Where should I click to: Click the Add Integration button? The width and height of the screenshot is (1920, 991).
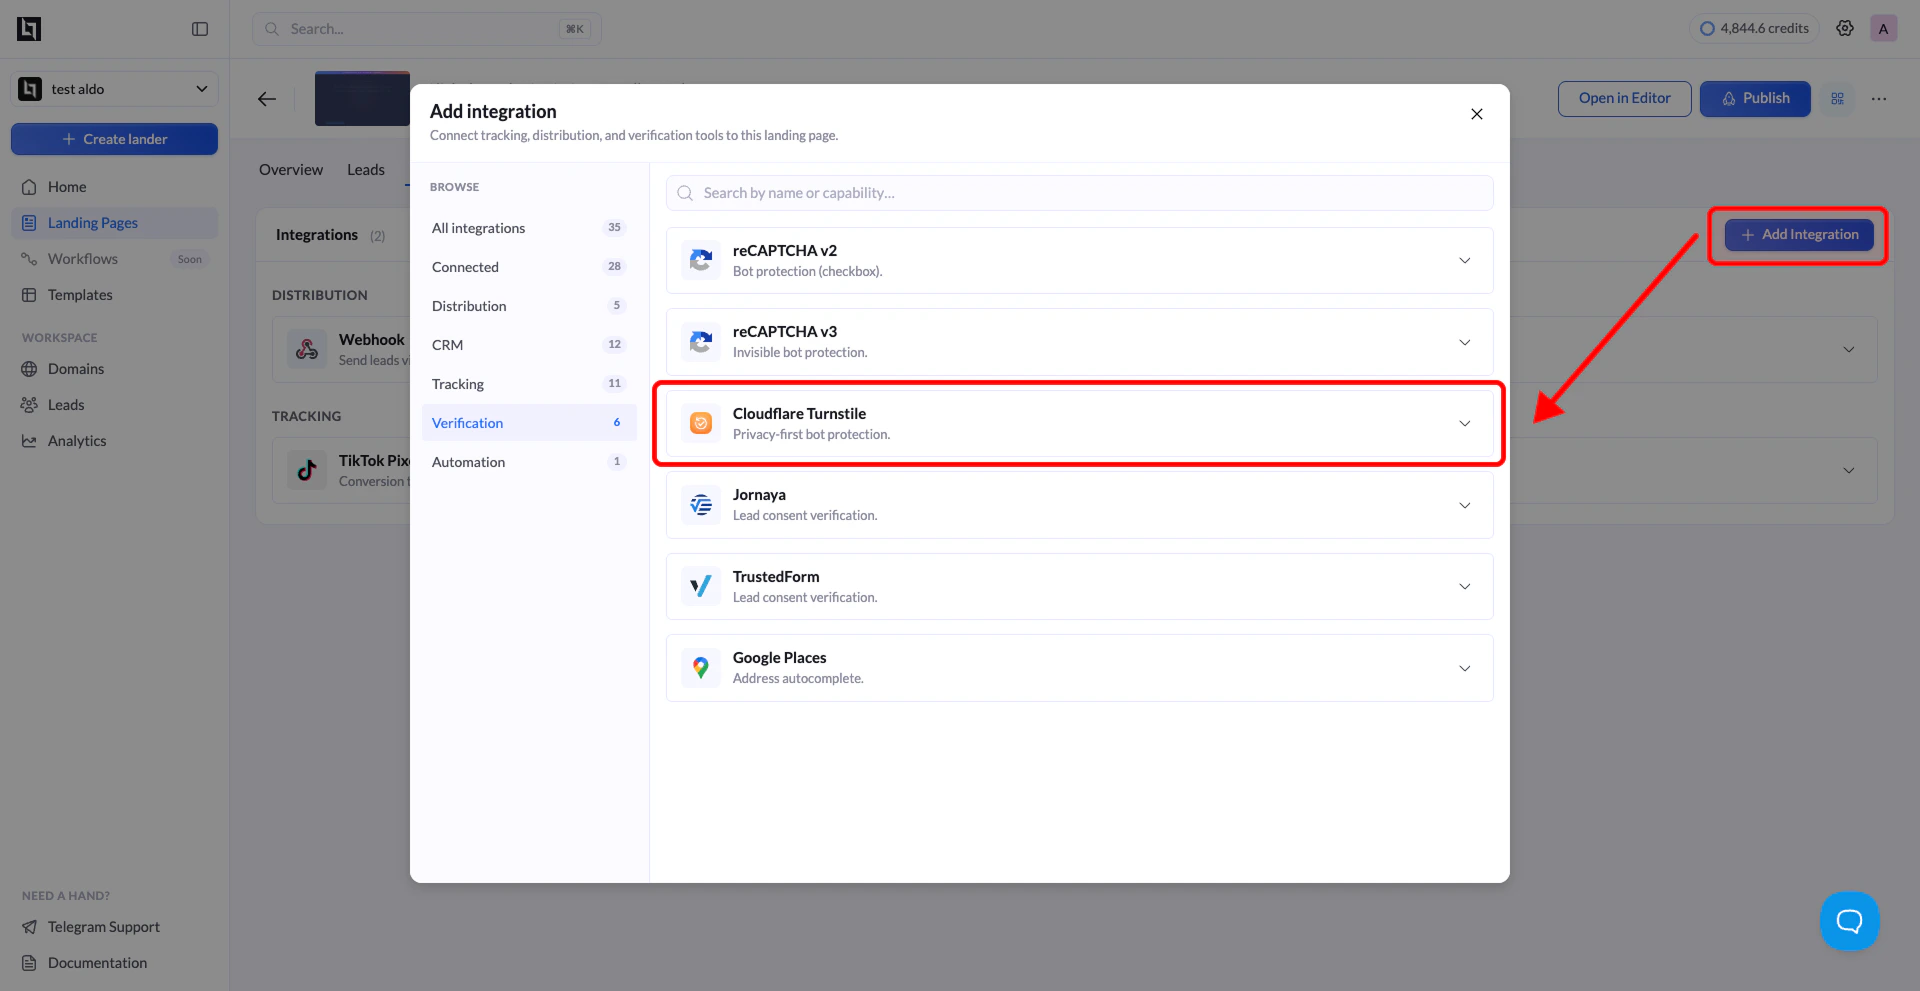coord(1799,235)
